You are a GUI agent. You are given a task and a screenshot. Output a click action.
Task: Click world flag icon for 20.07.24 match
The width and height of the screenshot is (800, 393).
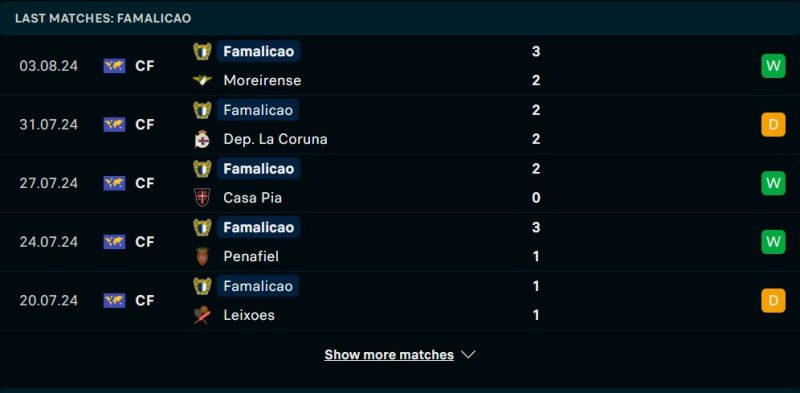tap(114, 300)
